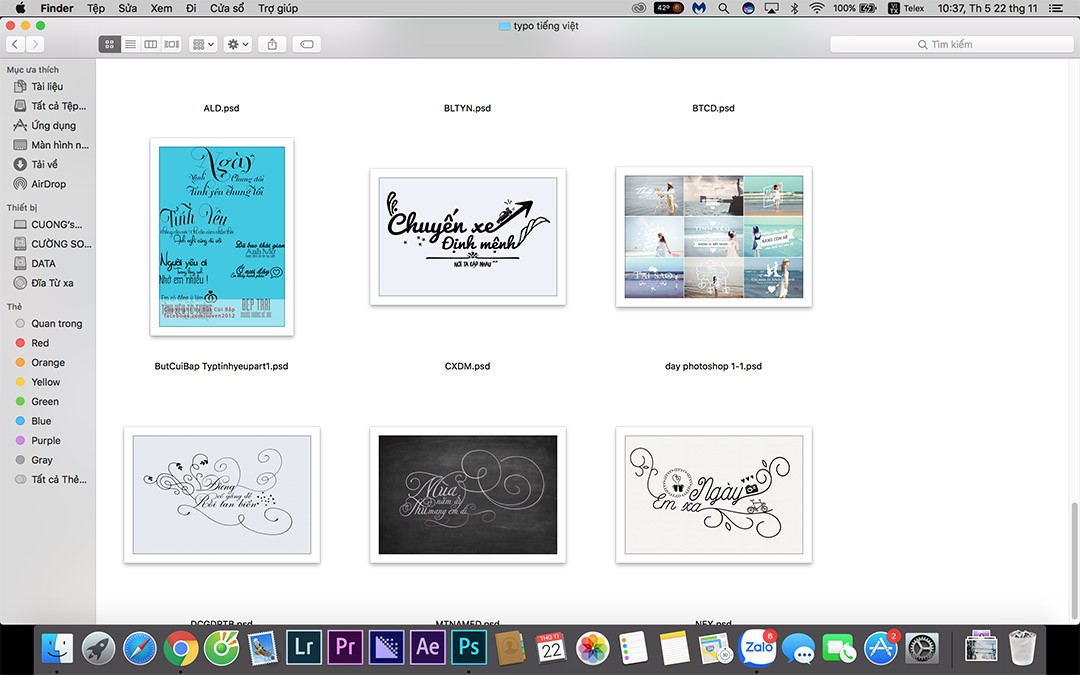1080x675 pixels.
Task: Click the AirDrop sidebar item
Action: point(48,184)
